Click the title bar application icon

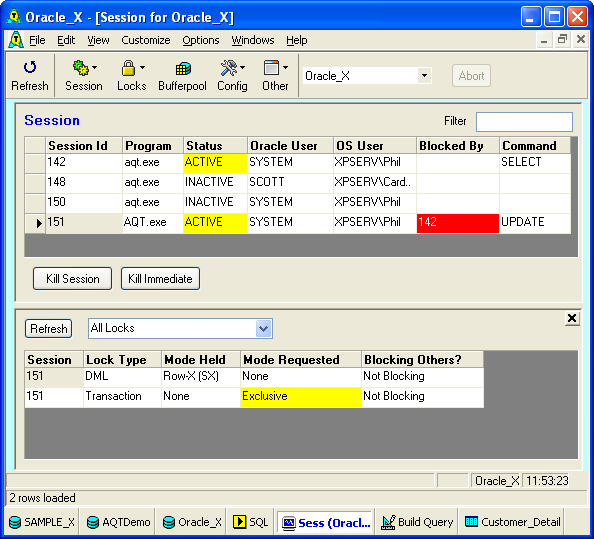(x=14, y=17)
